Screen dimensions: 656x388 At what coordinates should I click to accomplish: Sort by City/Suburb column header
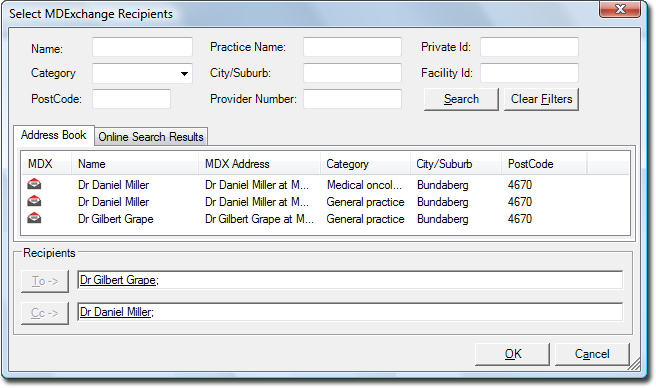click(x=456, y=164)
